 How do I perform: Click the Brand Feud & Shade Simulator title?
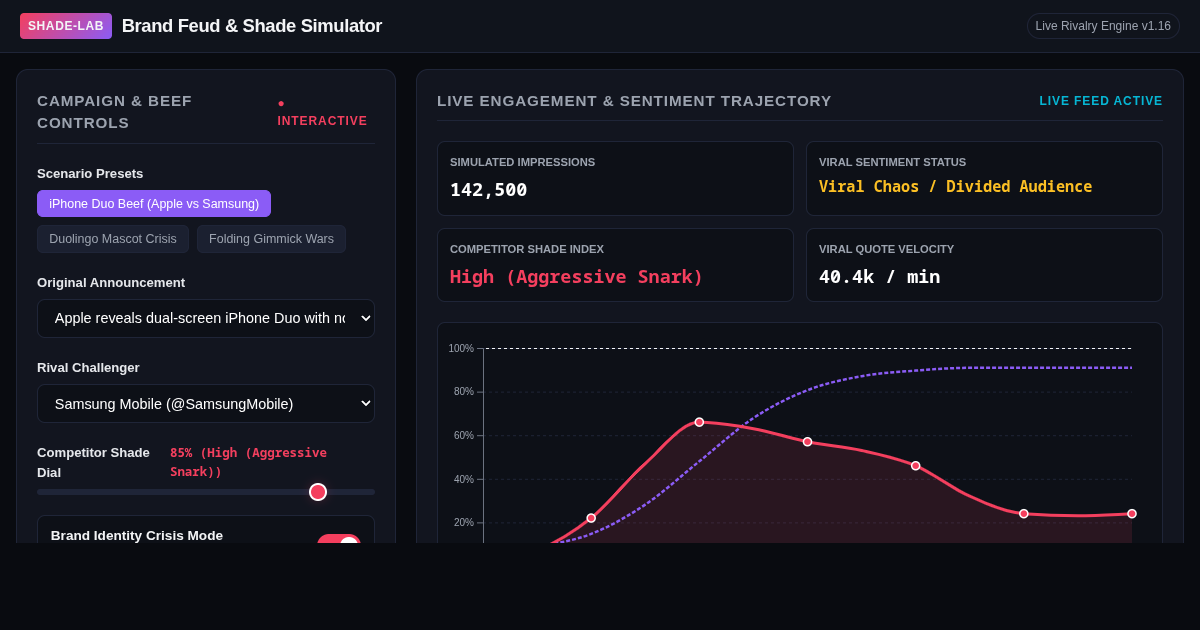252,26
